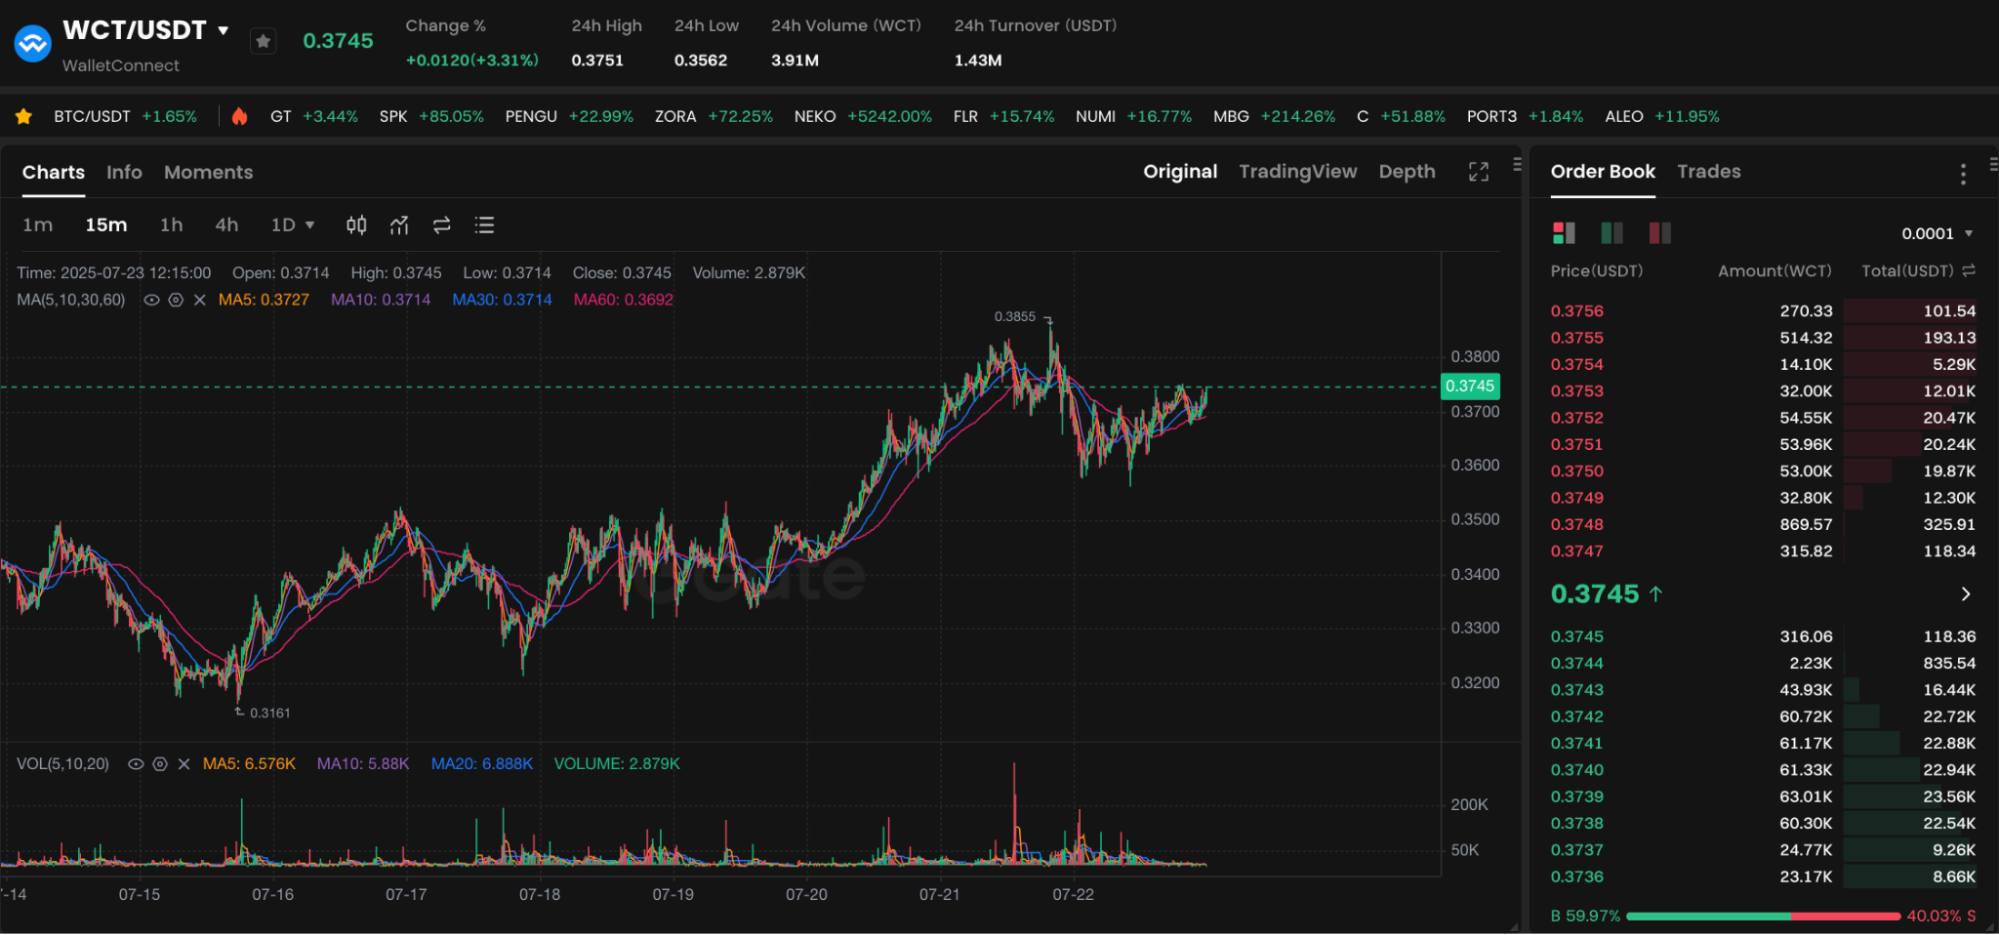Select ask price 0.3750
This screenshot has width=1999, height=935.
coord(1577,471)
